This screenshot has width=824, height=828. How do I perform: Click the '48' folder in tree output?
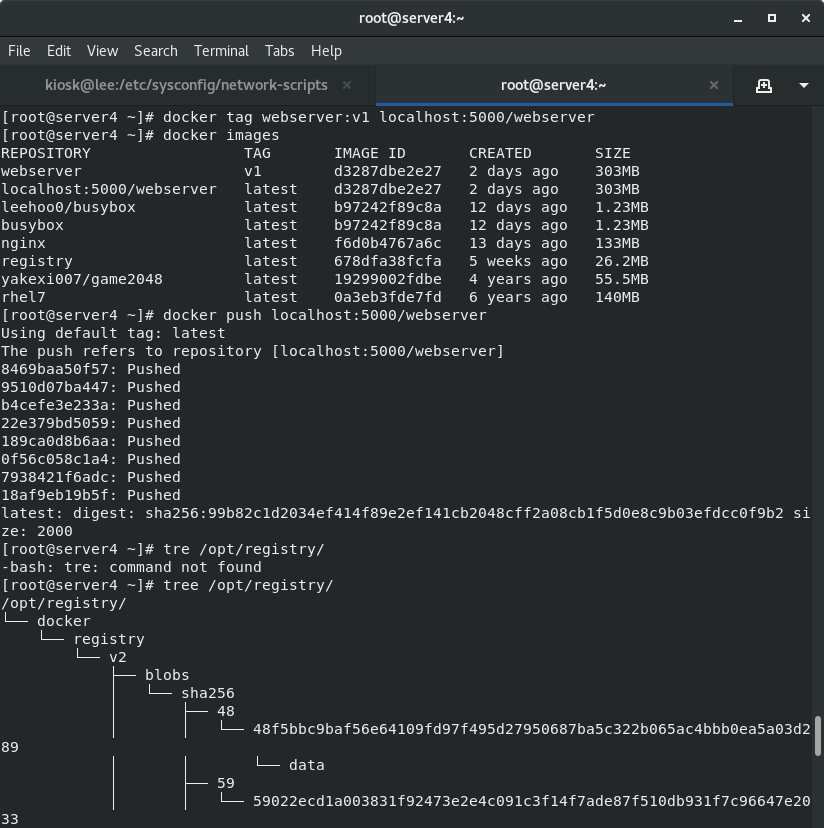tap(226, 711)
